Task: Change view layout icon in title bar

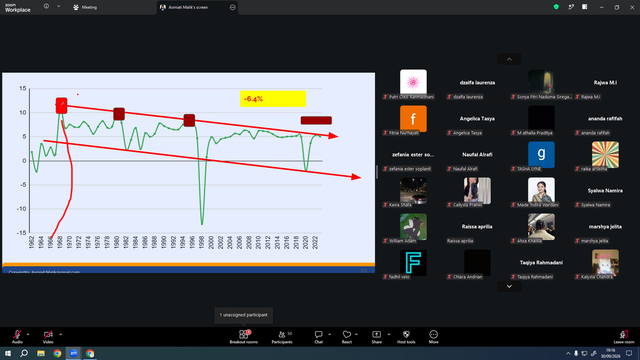Action: (x=585, y=7)
